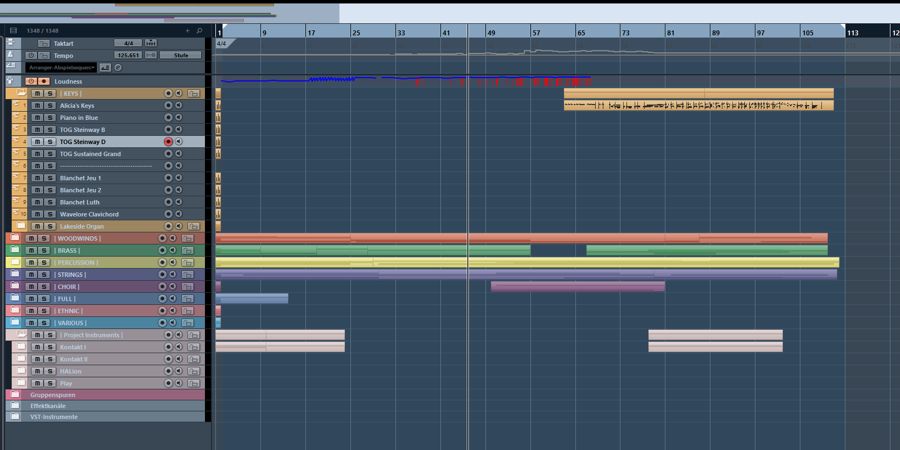Open the Arranger chain dropdown

pos(61,68)
